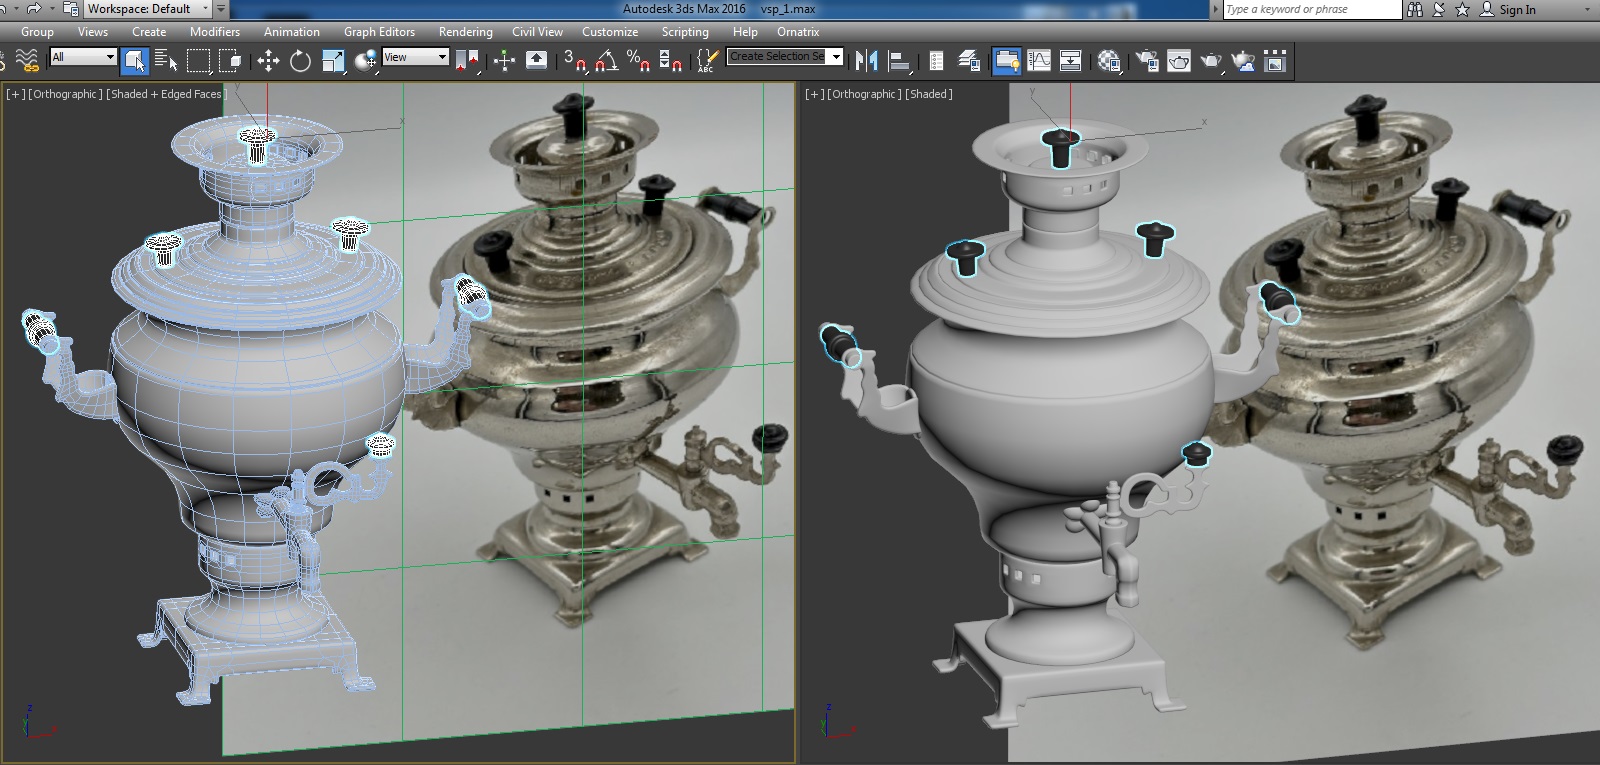
Task: Select the Select and Move tool
Action: click(268, 61)
